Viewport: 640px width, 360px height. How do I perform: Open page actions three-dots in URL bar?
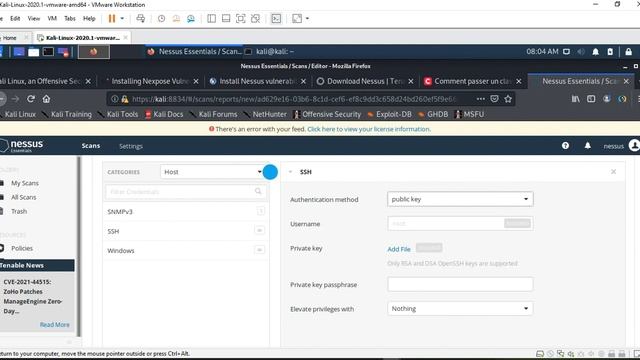click(x=481, y=99)
